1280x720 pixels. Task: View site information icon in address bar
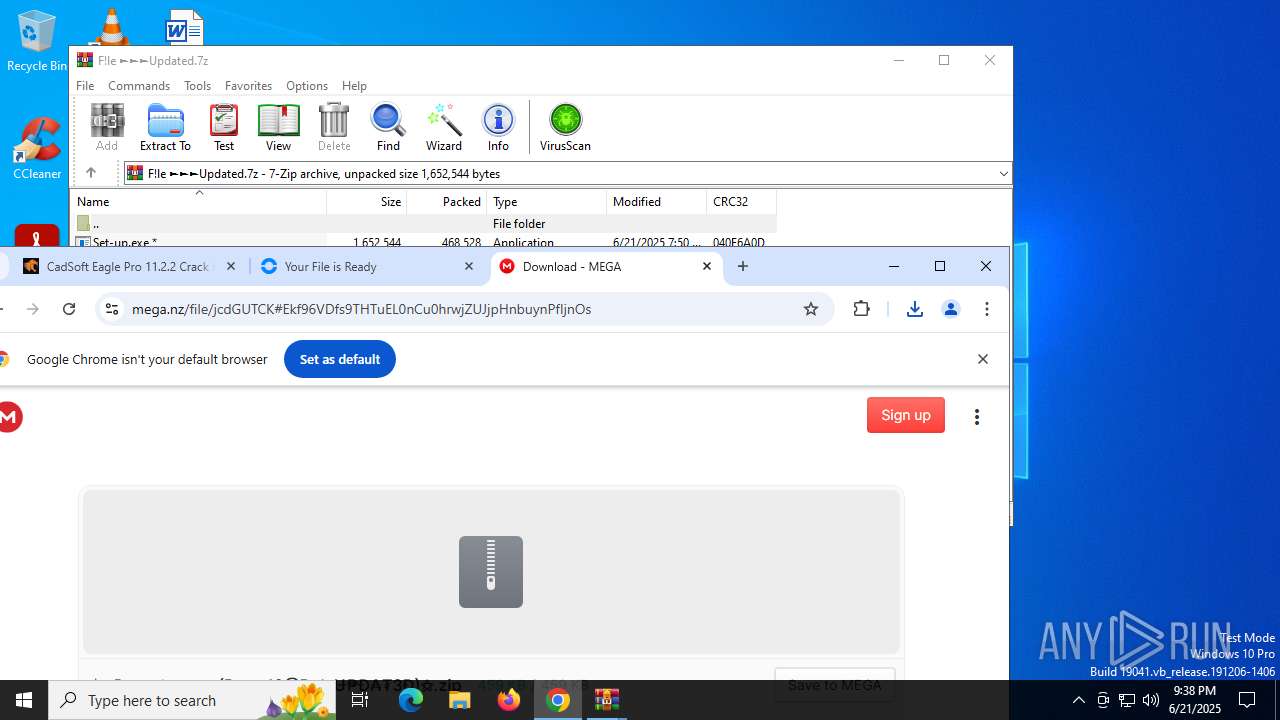coord(112,309)
